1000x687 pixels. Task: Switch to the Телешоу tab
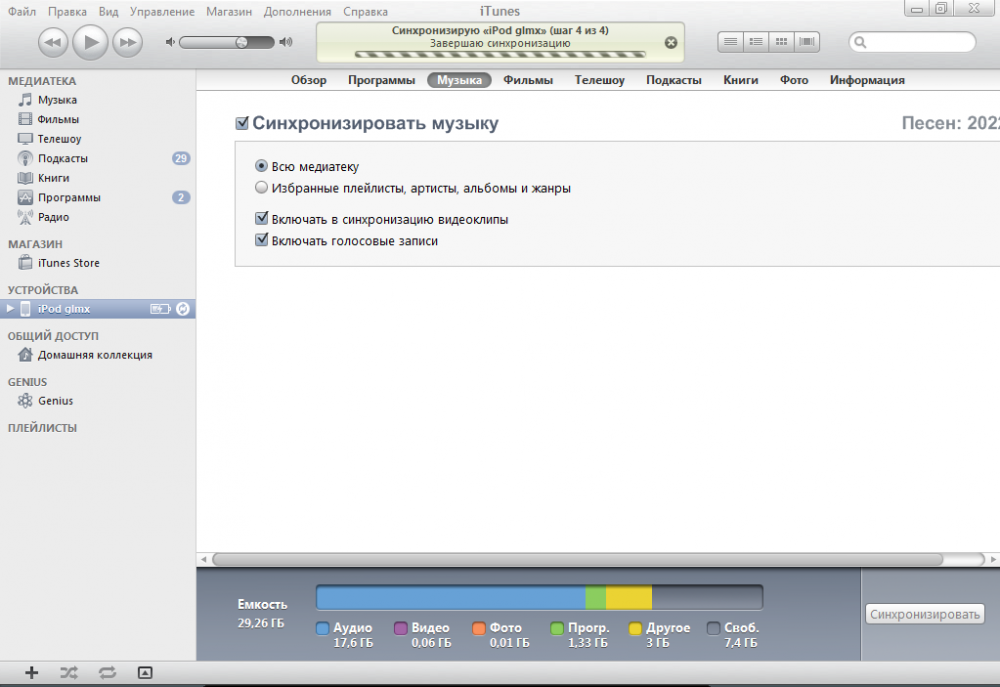[x=599, y=80]
